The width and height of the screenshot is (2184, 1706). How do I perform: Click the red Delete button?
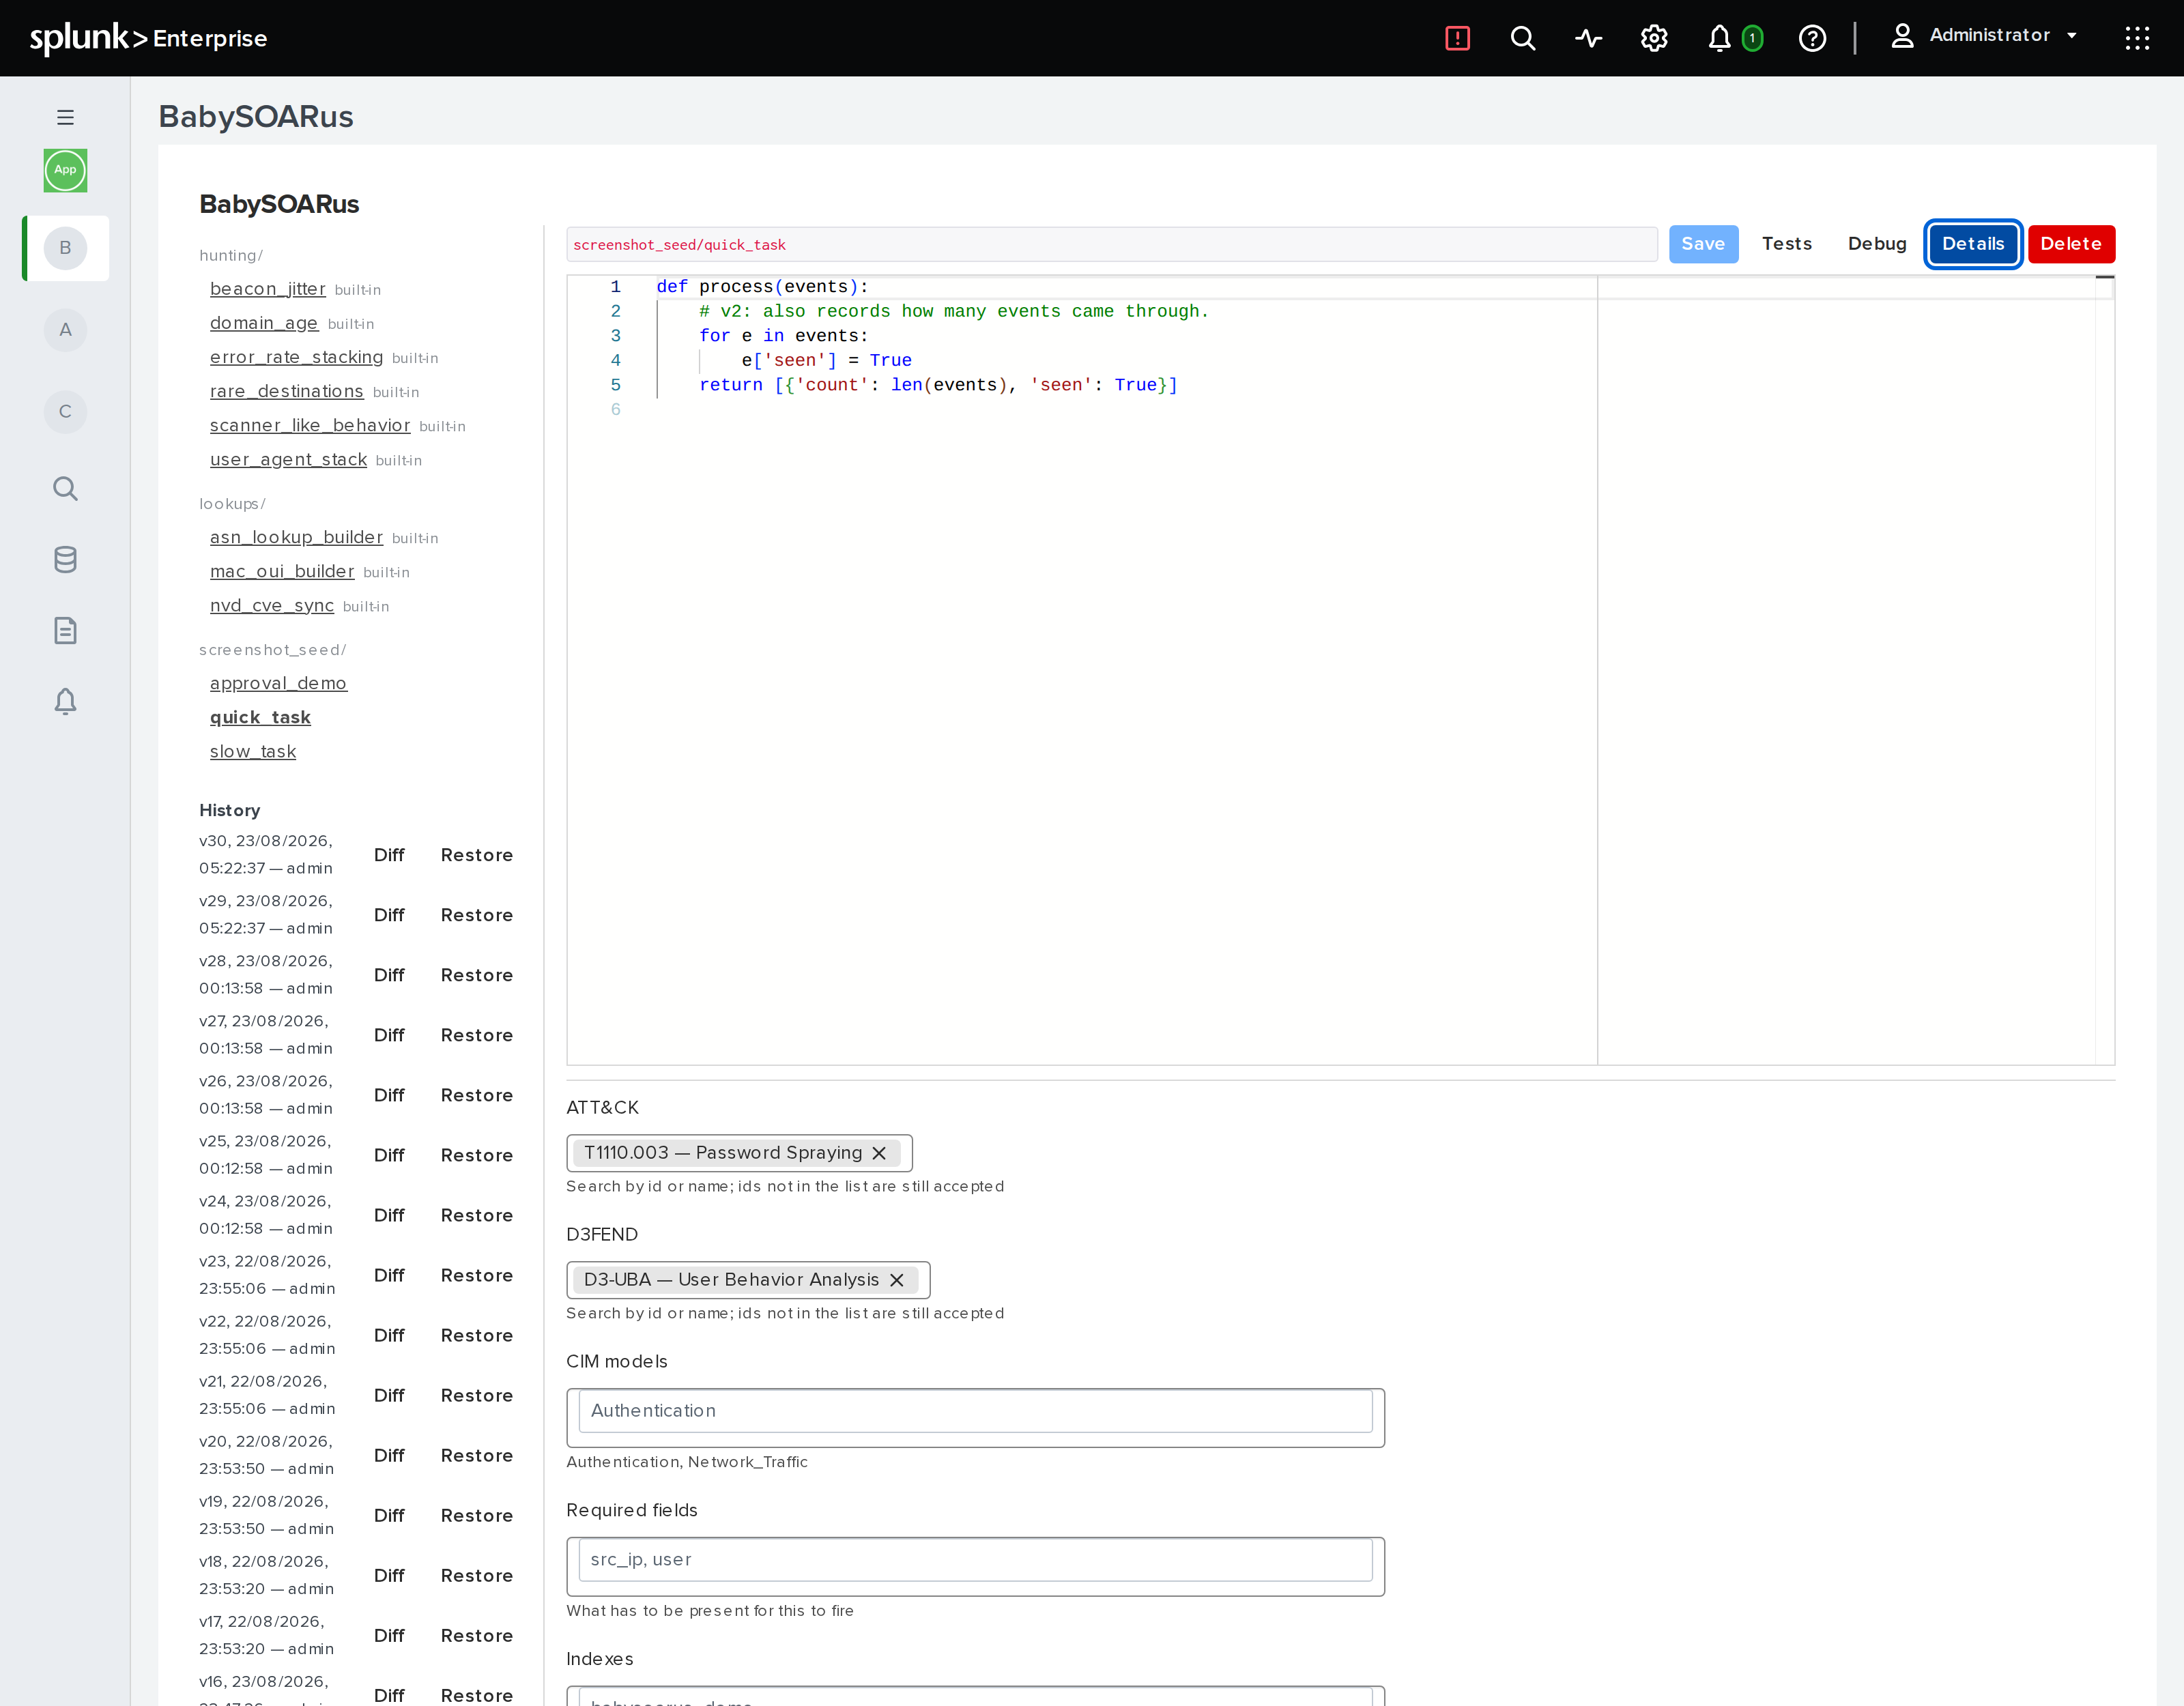[2071, 244]
